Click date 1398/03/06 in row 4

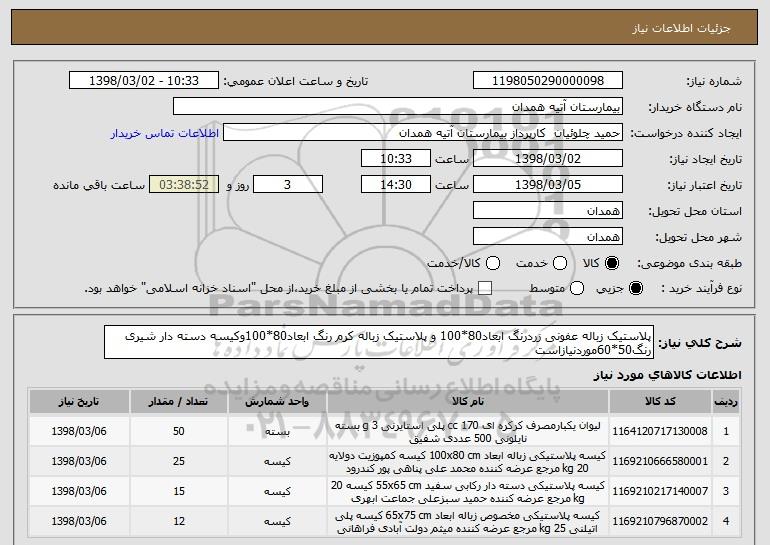coord(79,521)
